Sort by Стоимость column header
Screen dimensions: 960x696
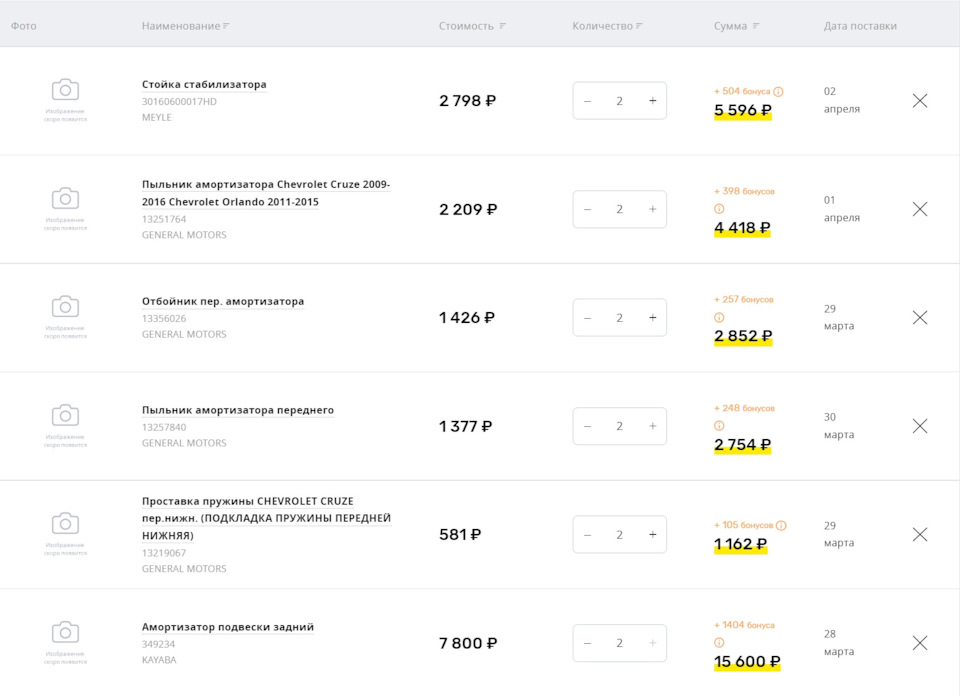click(472, 26)
